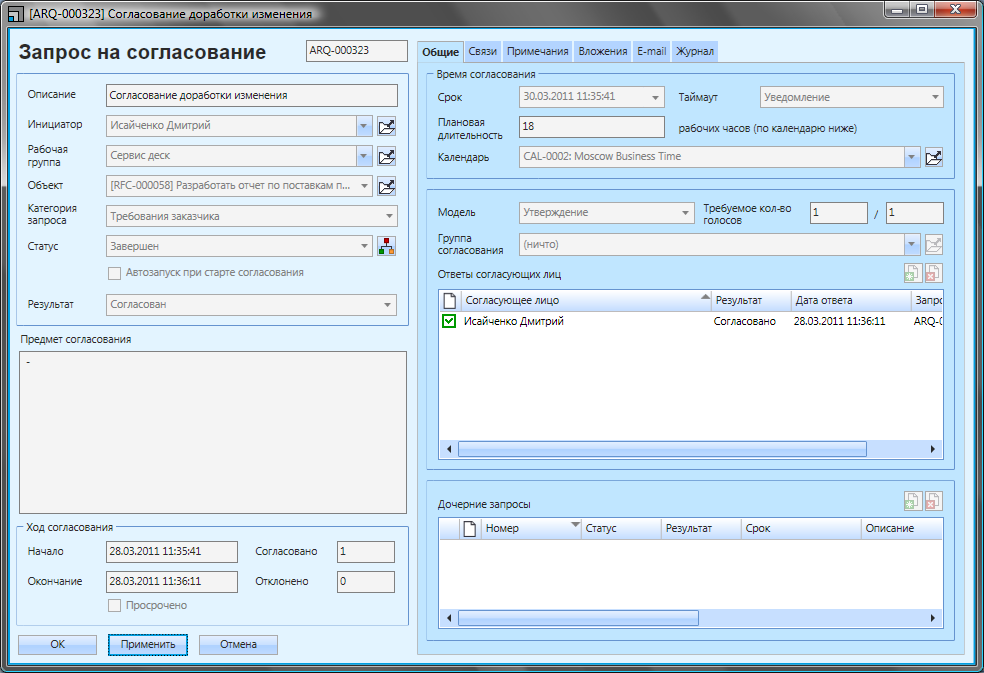The image size is (984, 673).
Task: Click the approvers table horizontal scrollbar thumb
Action: [x=662, y=449]
